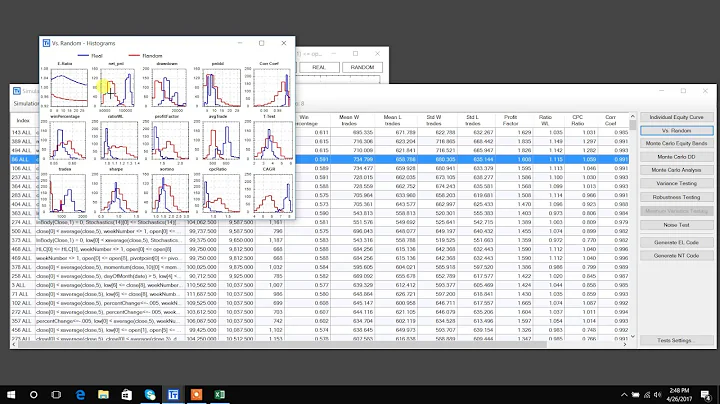
Task: Click the Vs. Random button
Action: coord(676,130)
